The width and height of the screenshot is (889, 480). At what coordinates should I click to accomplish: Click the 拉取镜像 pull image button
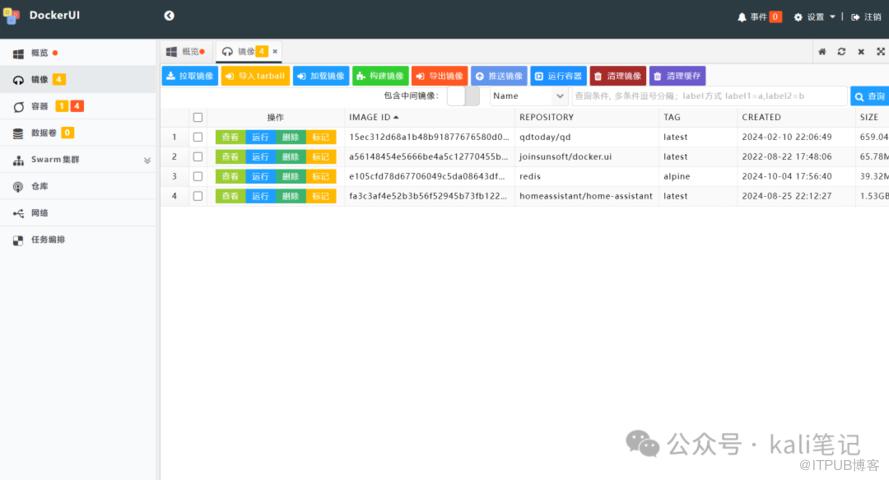click(x=190, y=76)
